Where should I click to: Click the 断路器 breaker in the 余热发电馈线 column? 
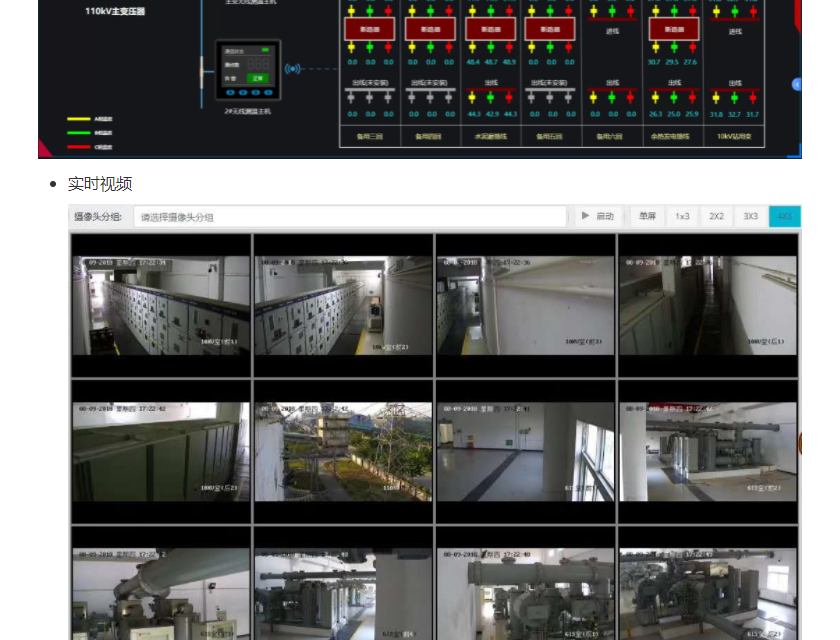[674, 29]
